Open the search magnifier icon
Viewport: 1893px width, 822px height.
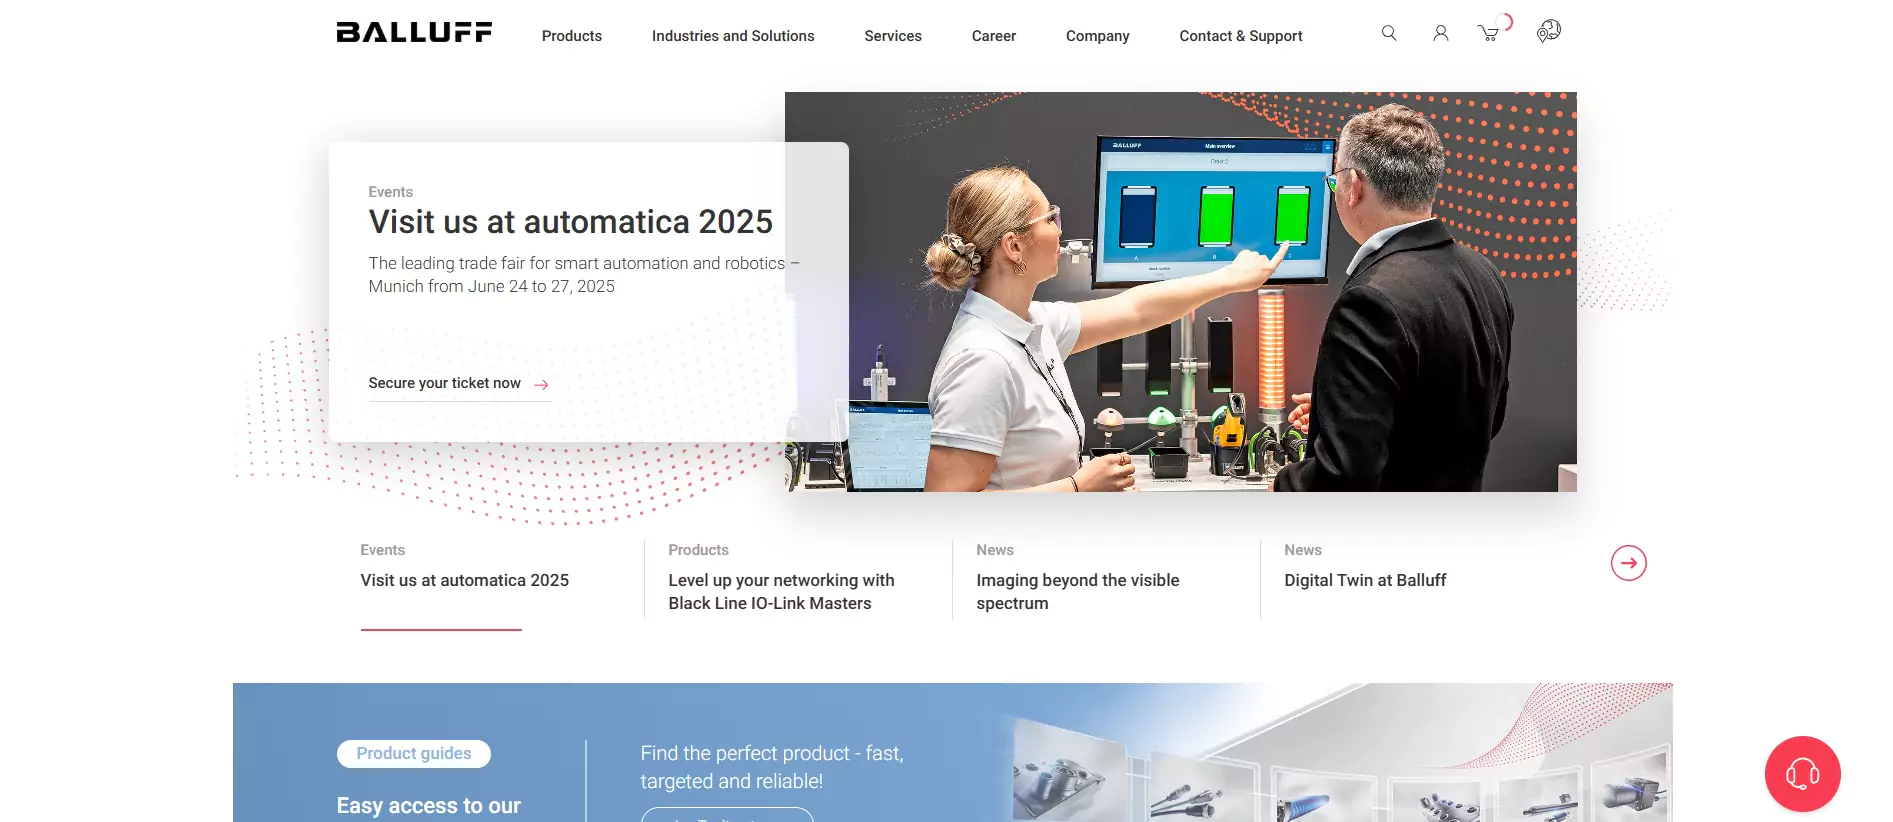[x=1389, y=33]
